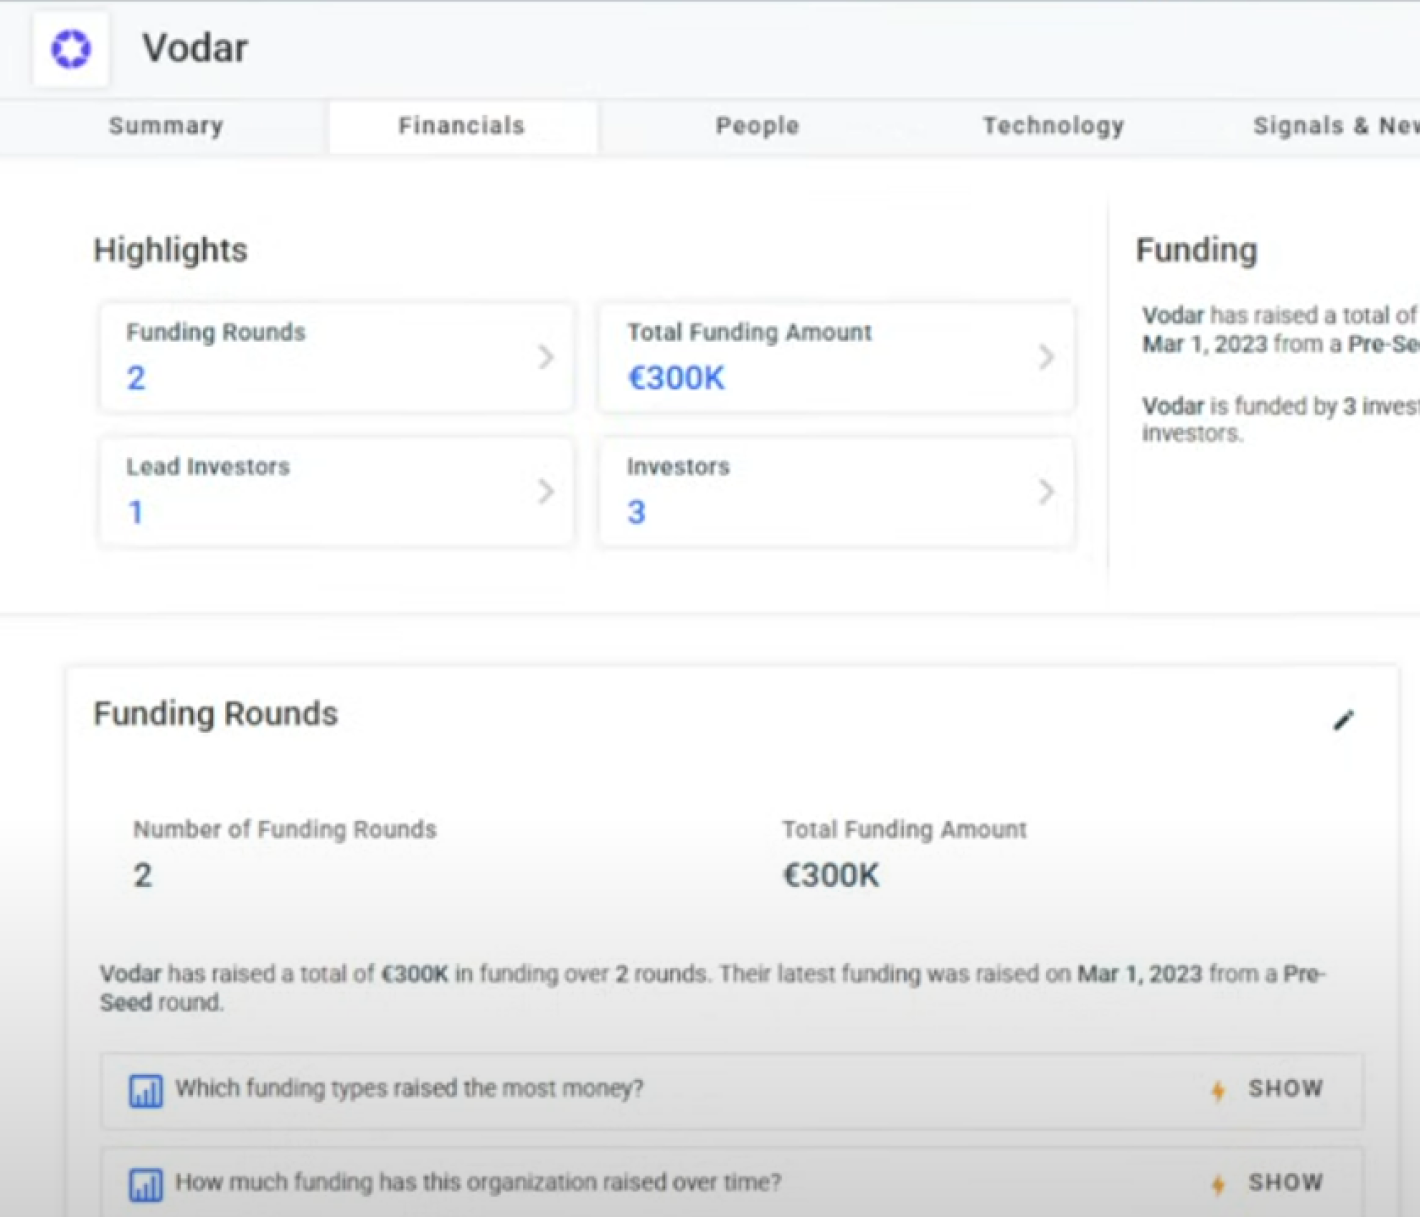Select the Financials tab
This screenshot has width=1420, height=1217.
click(461, 126)
